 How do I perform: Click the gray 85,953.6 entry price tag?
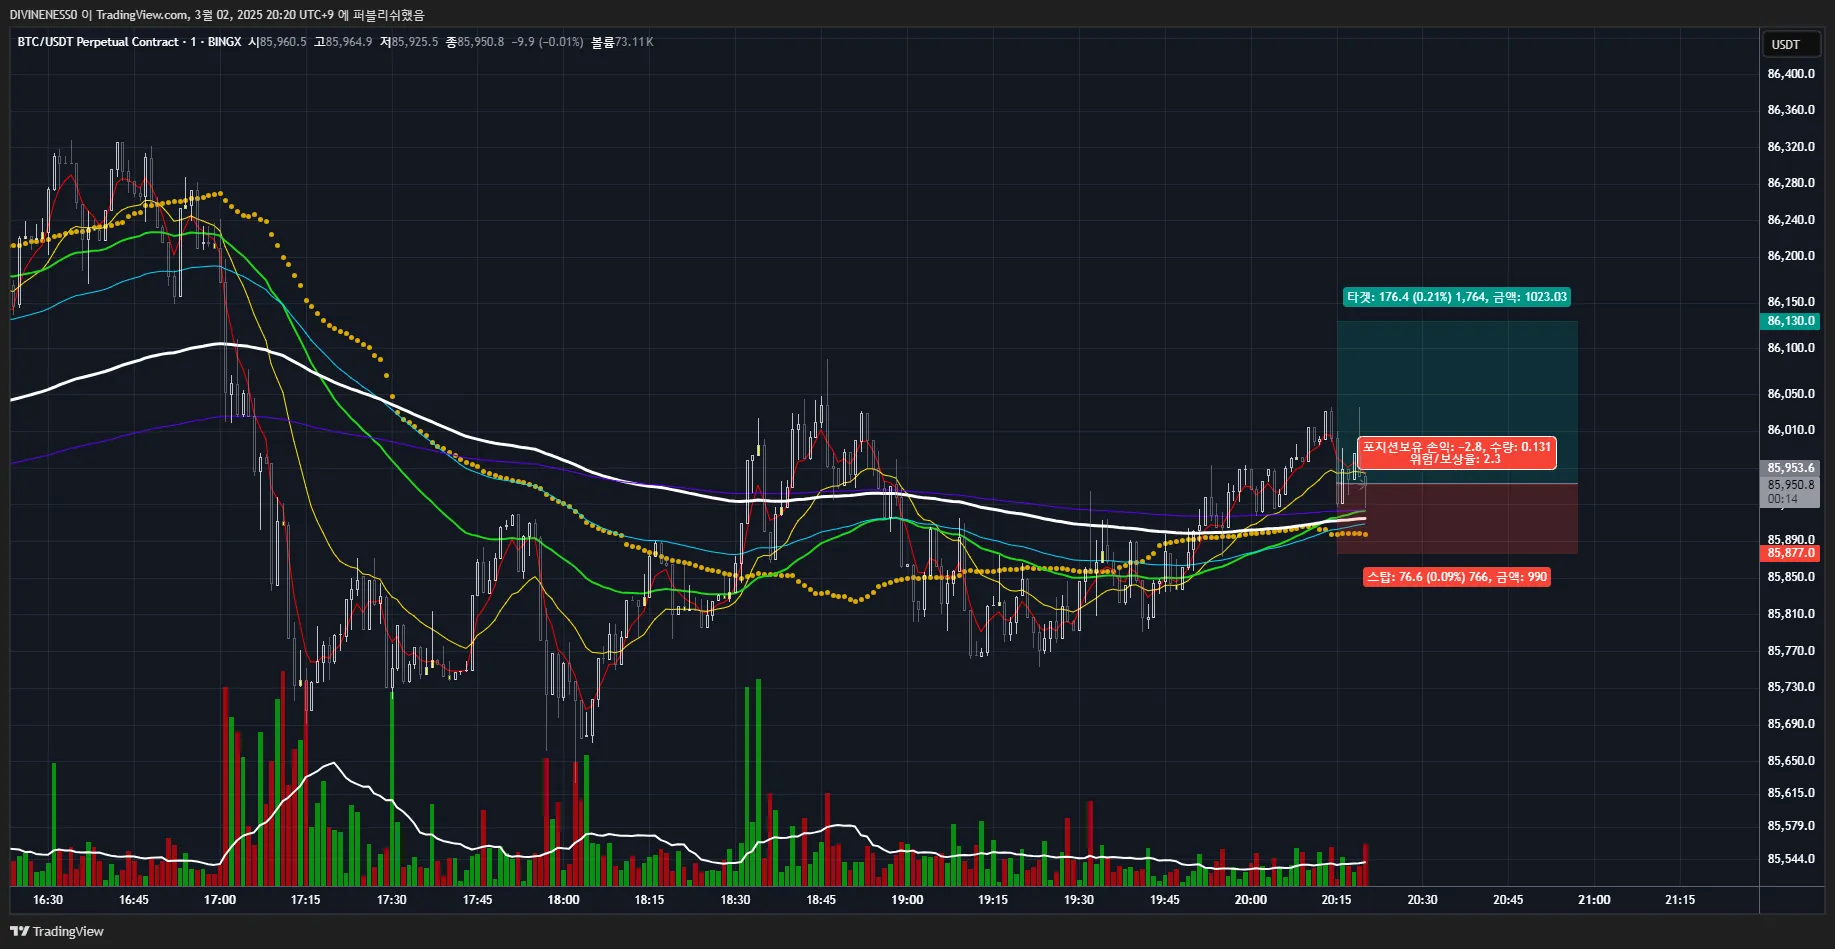coord(1790,468)
